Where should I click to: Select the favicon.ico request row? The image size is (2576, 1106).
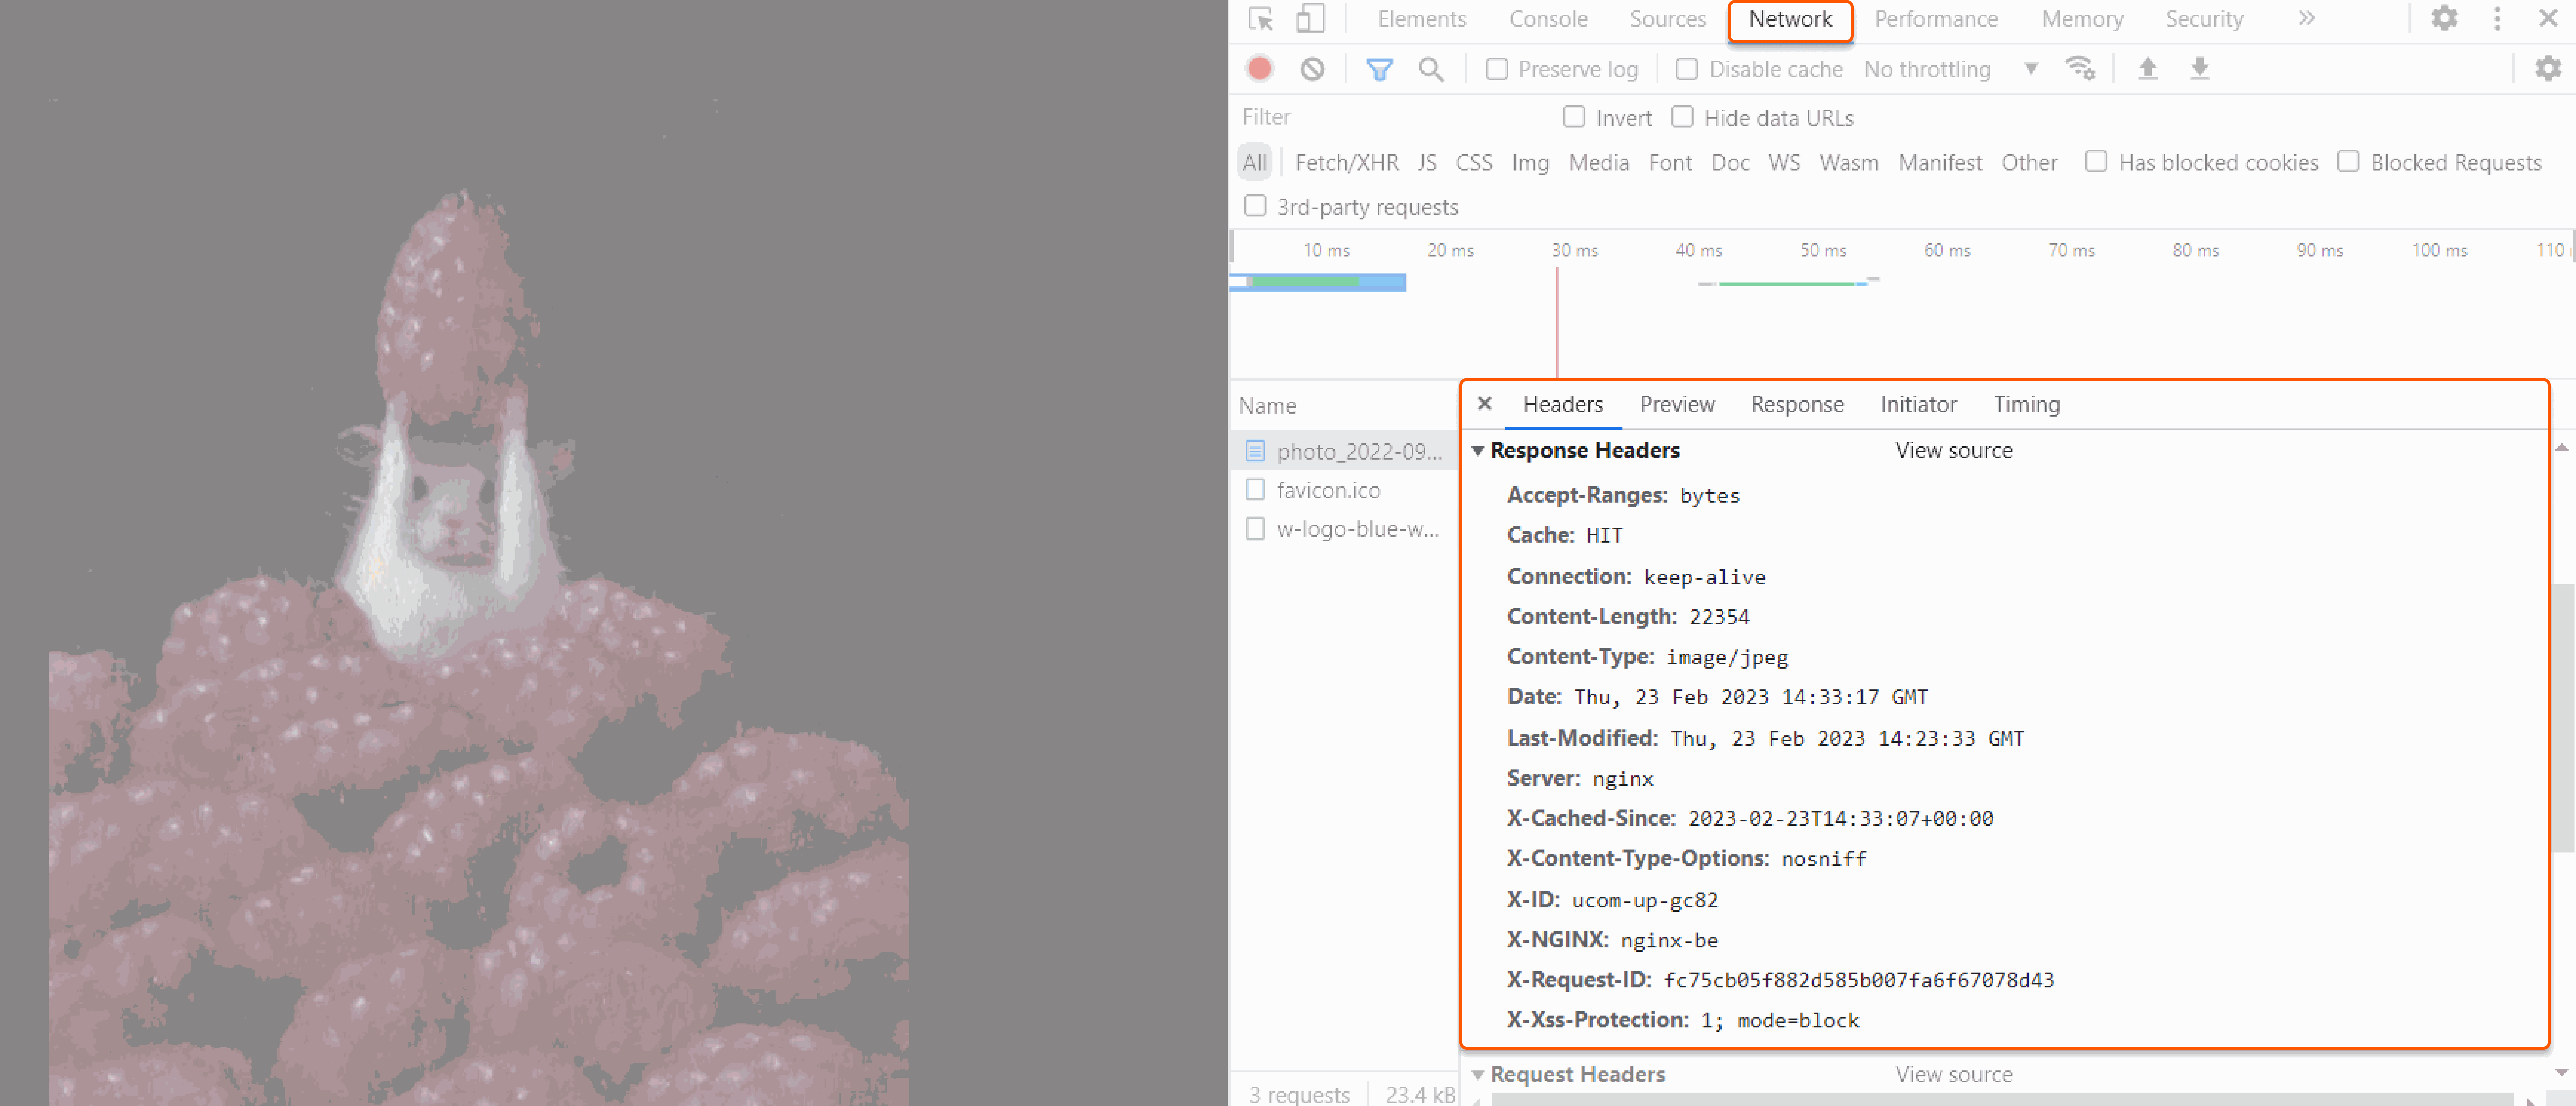point(1344,490)
